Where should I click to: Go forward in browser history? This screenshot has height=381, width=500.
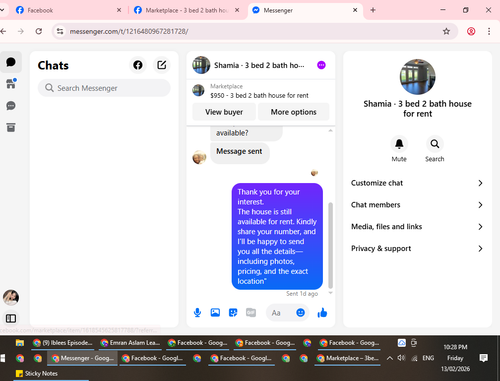coord(21,31)
